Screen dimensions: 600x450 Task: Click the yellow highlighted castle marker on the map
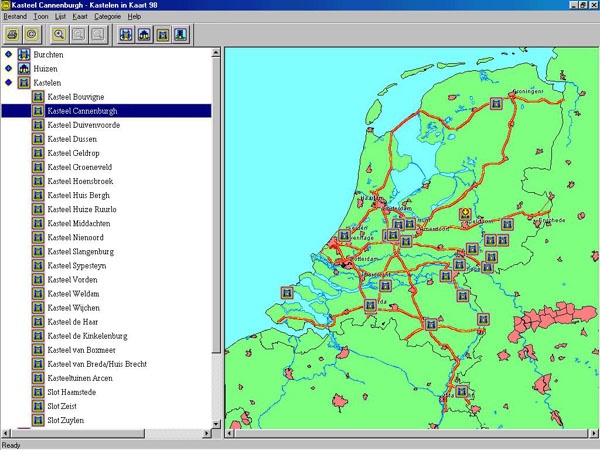tap(465, 214)
